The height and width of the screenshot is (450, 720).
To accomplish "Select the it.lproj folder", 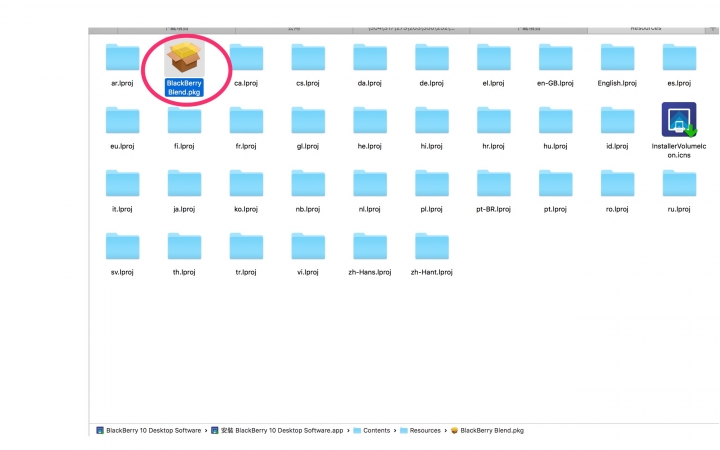I will (122, 183).
